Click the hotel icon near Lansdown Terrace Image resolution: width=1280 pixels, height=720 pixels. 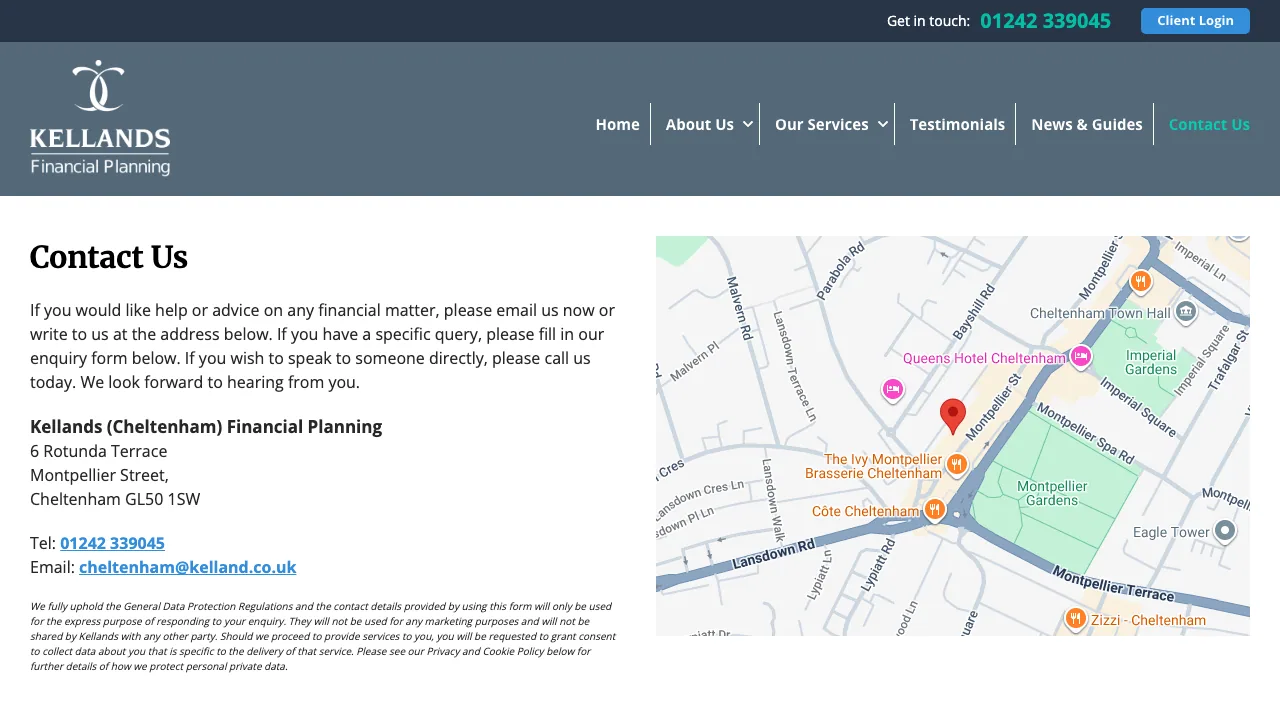point(893,390)
